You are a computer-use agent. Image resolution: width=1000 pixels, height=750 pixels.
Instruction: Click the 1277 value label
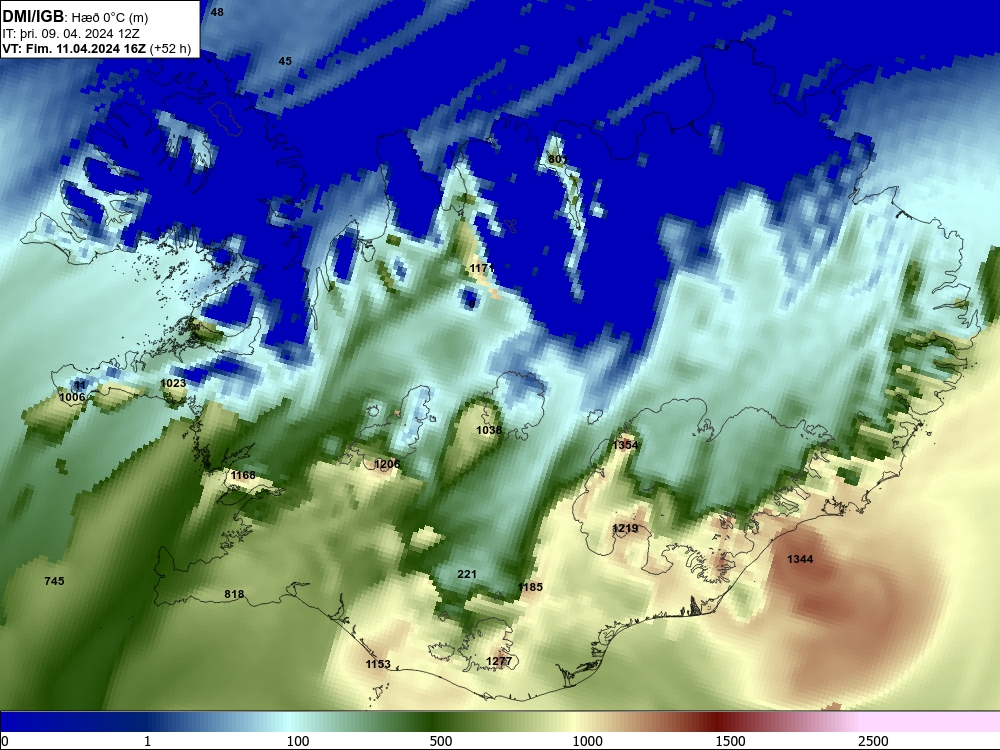(x=499, y=661)
